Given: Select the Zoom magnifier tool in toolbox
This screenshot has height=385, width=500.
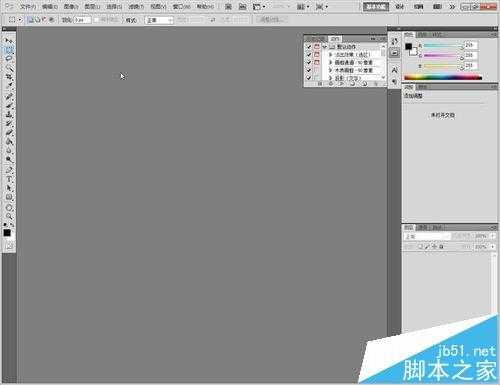Looking at the screenshot, I should 9,216.
